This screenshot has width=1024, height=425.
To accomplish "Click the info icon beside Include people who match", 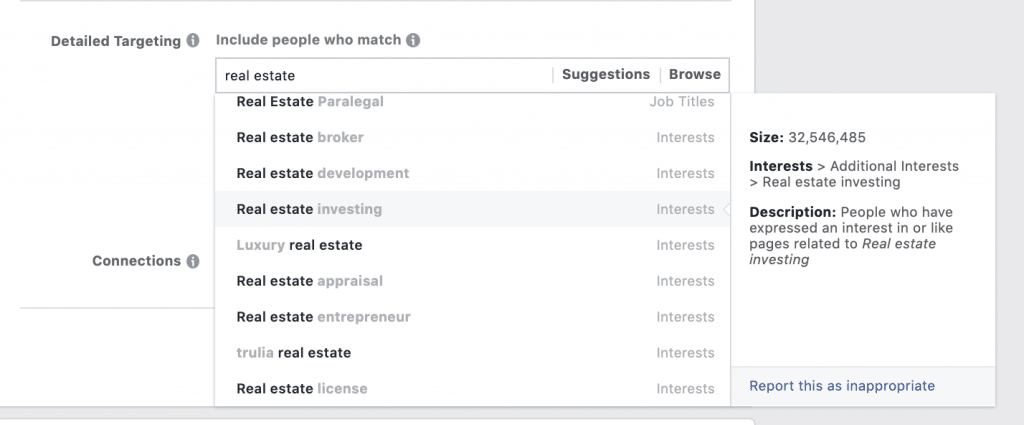I will [413, 40].
